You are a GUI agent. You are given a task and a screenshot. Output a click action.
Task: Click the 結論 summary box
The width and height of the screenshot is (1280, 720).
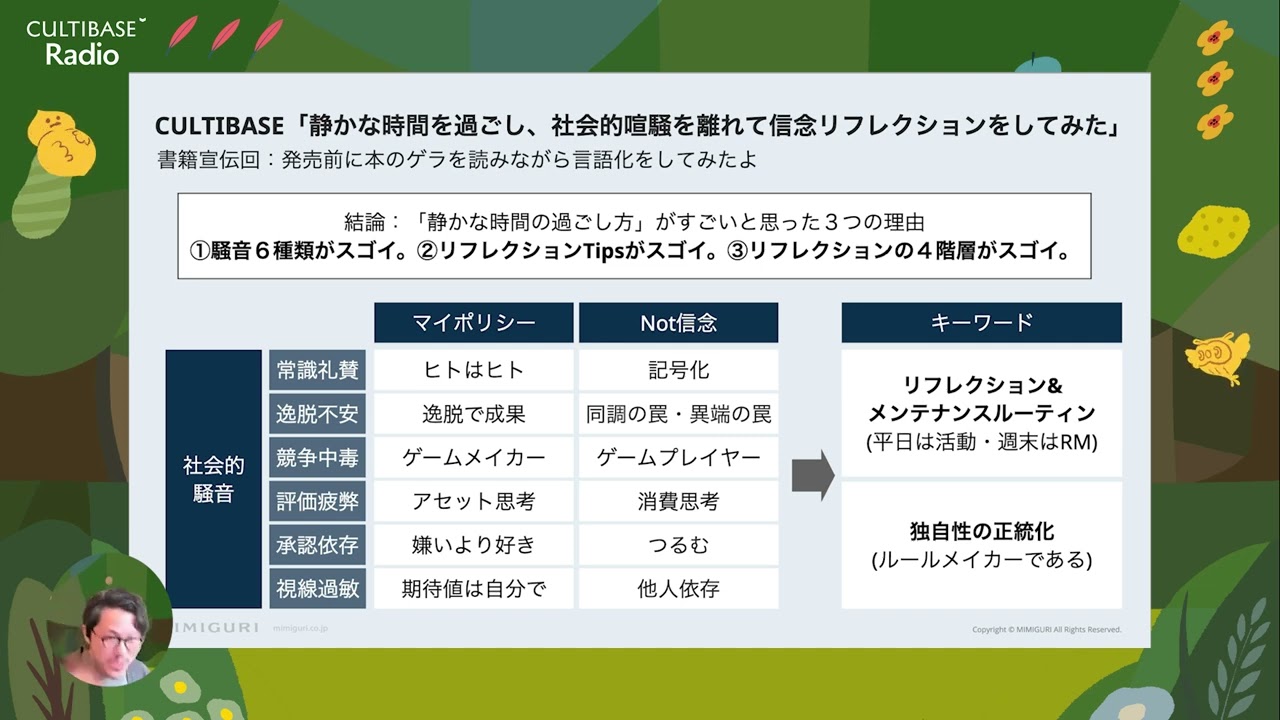634,236
